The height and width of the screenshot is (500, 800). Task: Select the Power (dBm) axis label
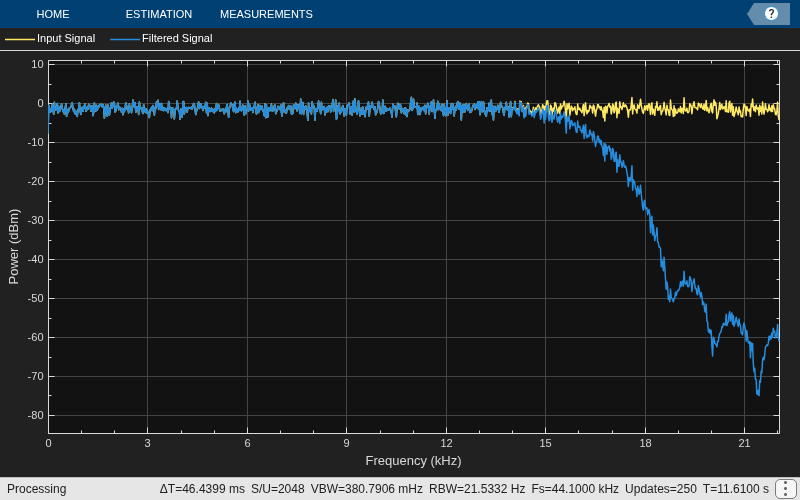14,246
